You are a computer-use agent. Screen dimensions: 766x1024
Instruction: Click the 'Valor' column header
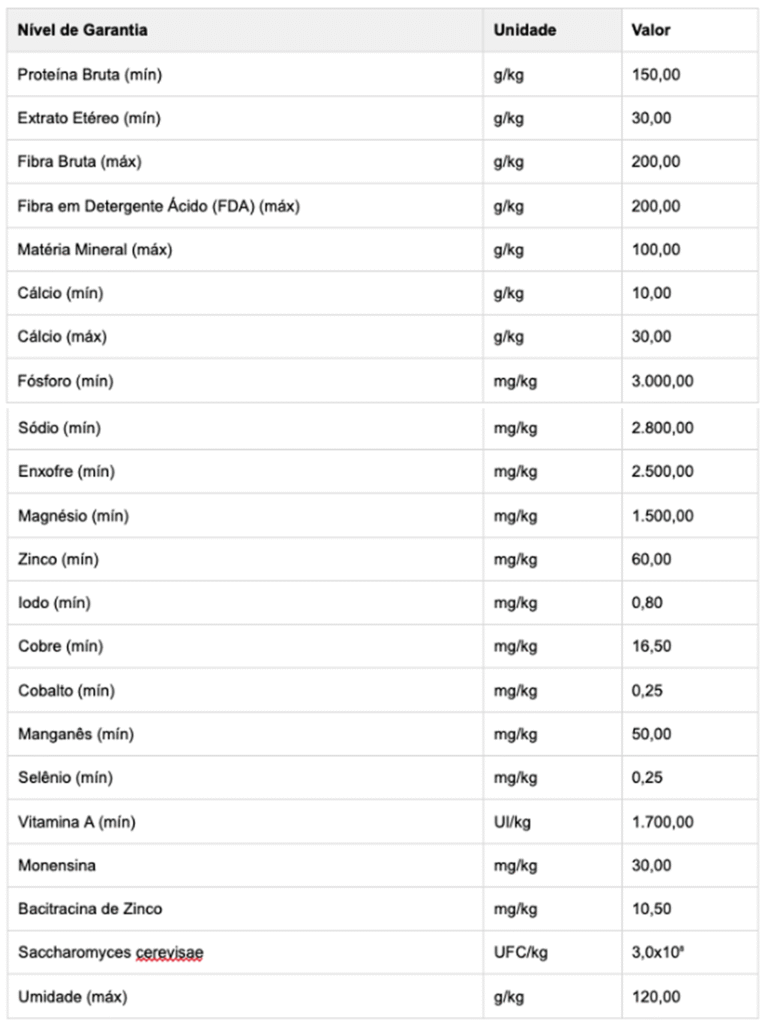[650, 30]
